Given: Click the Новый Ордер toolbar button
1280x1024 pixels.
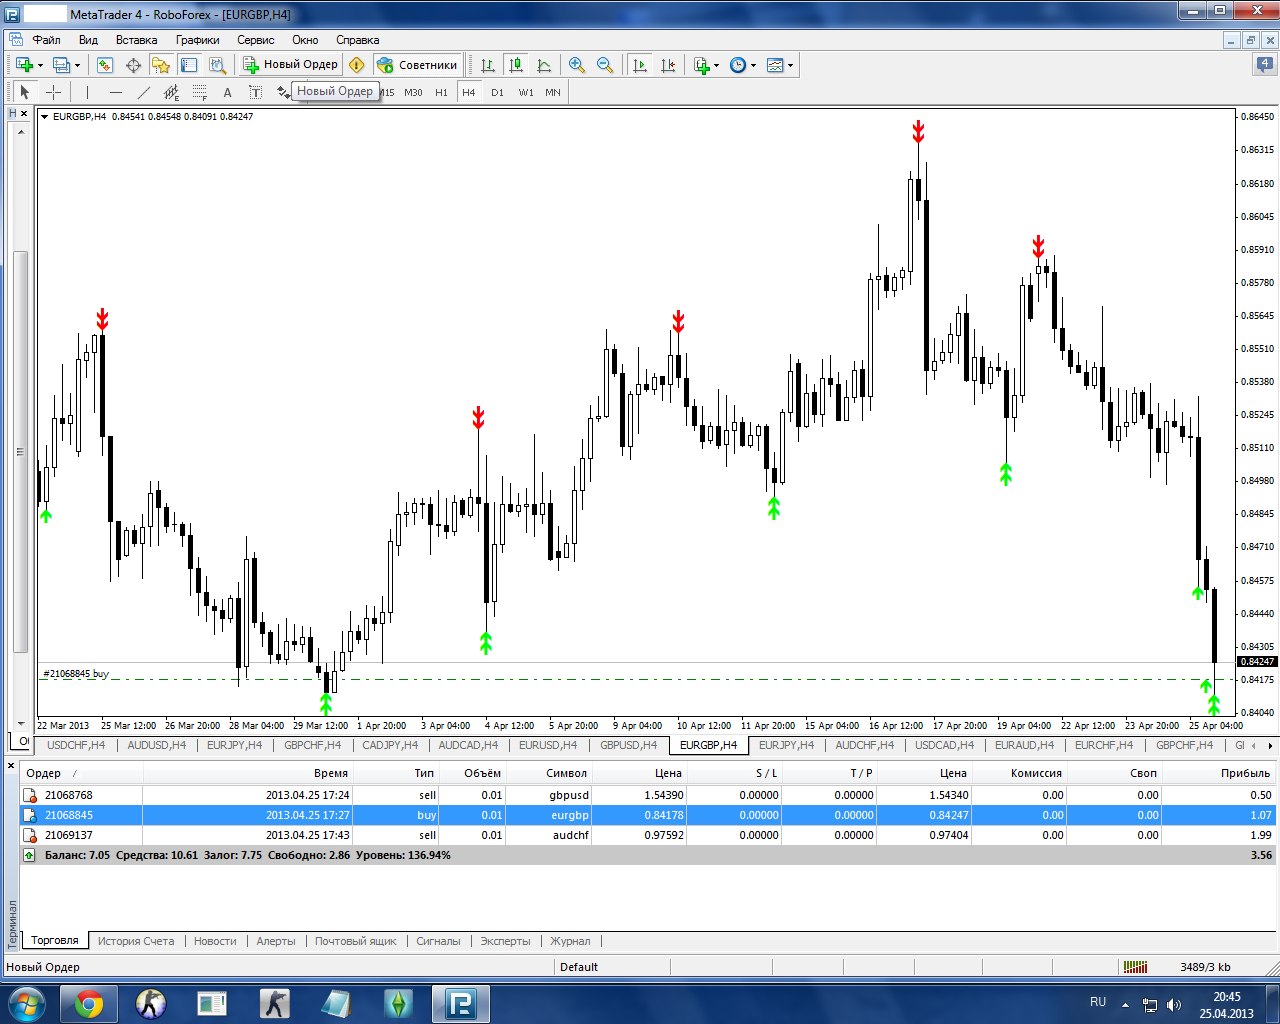Looking at the screenshot, I should [x=292, y=65].
